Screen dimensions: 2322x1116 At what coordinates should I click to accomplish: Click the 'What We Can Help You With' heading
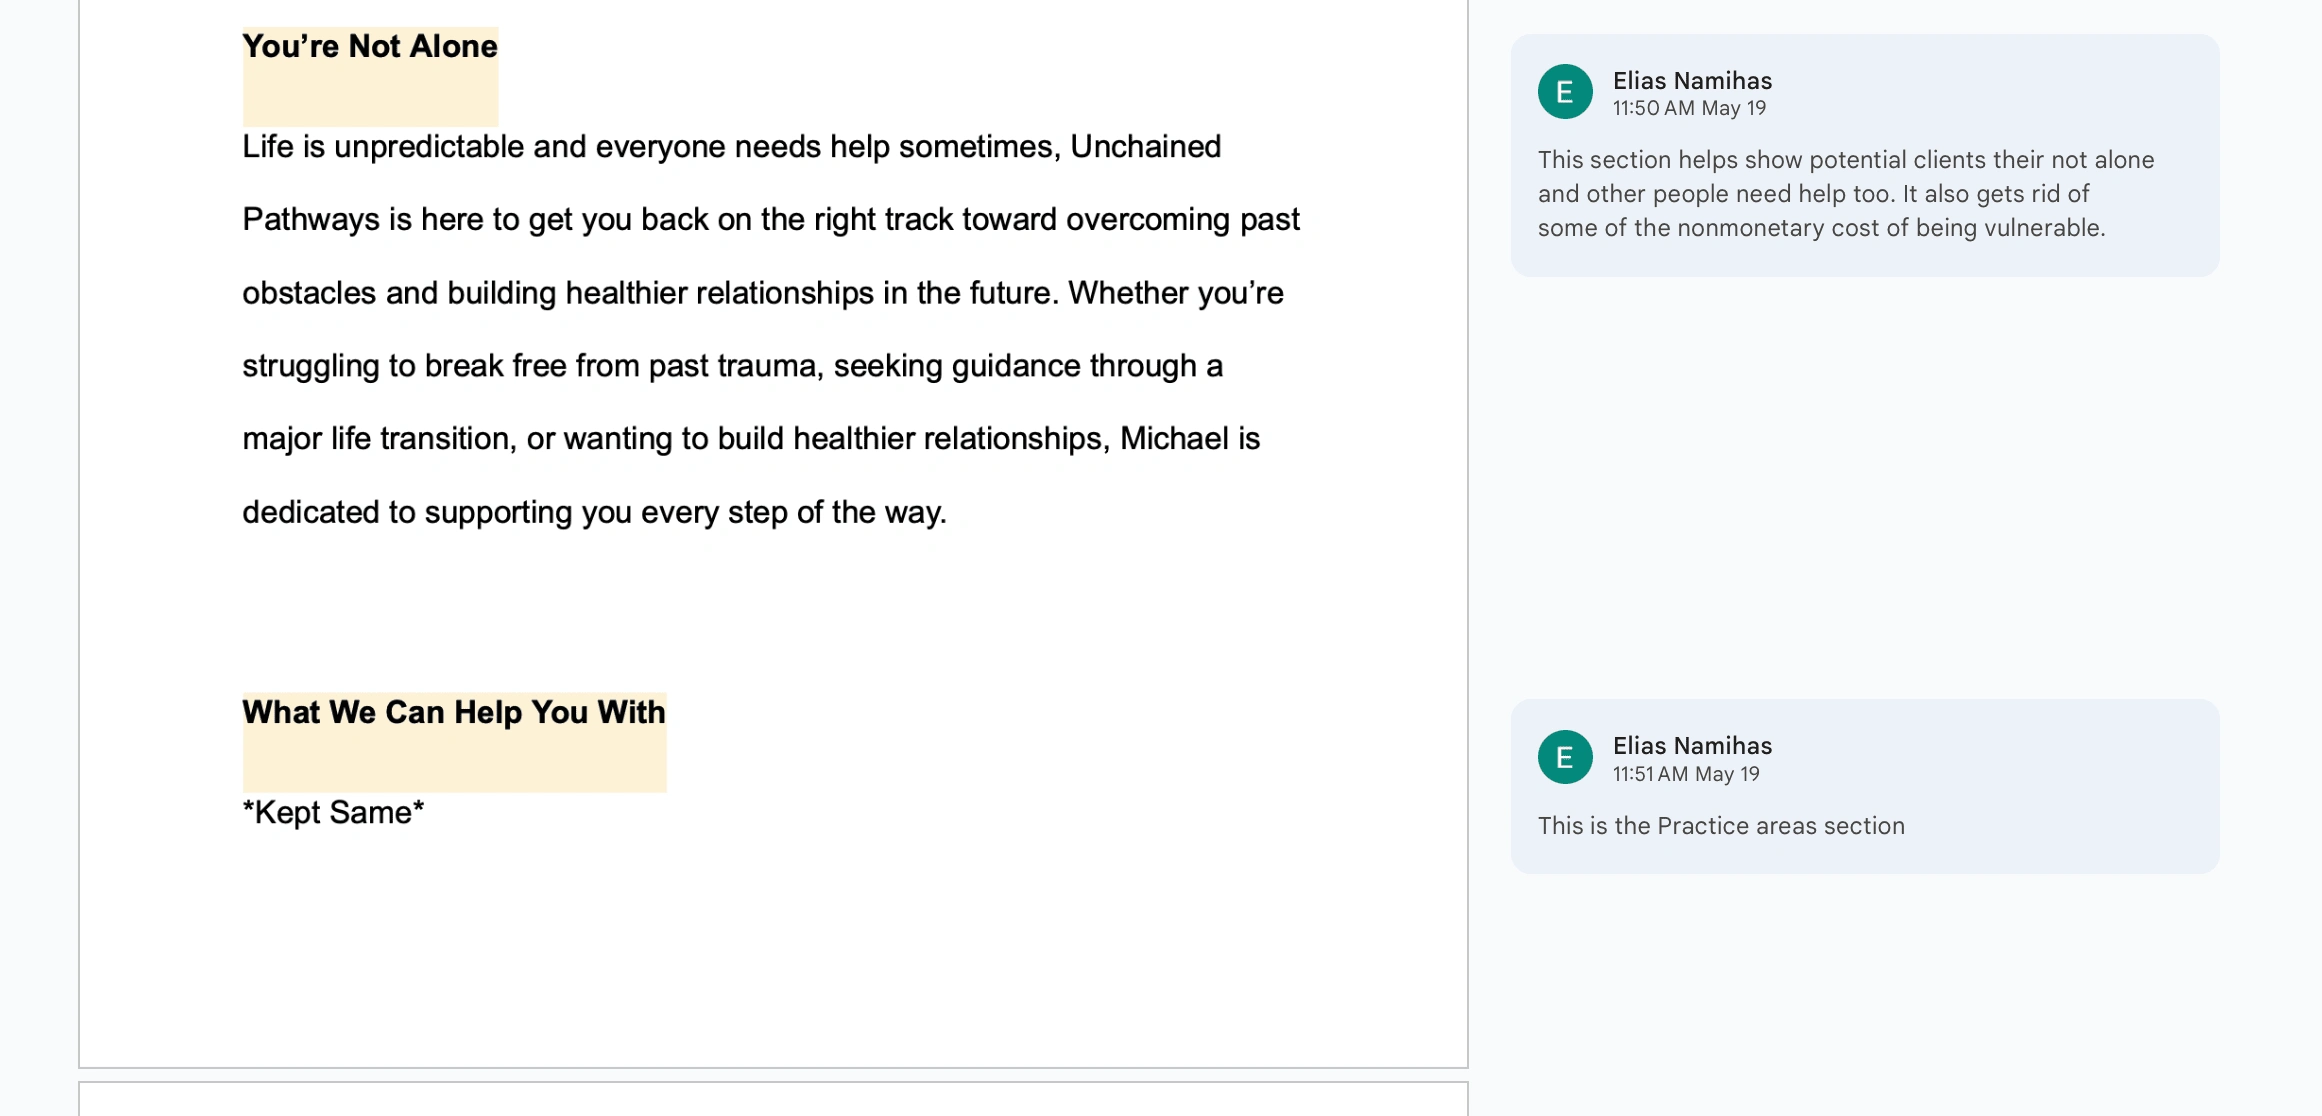click(454, 712)
